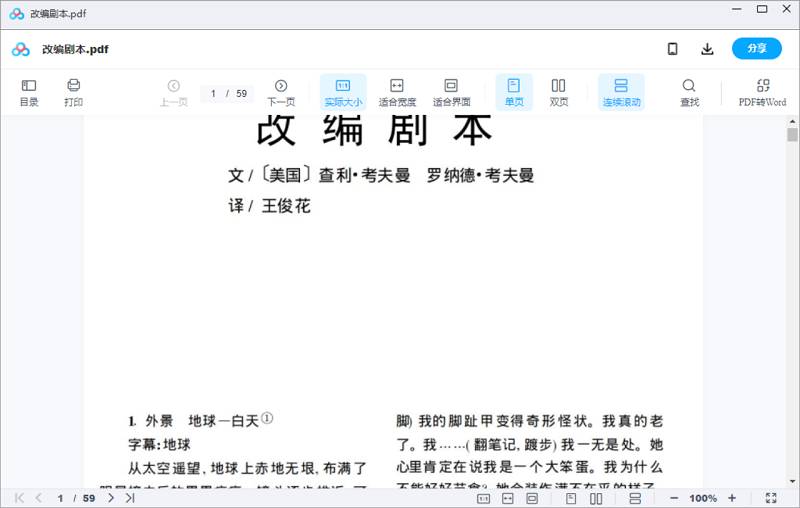Jump to last page in bottom bar

[x=130, y=498]
